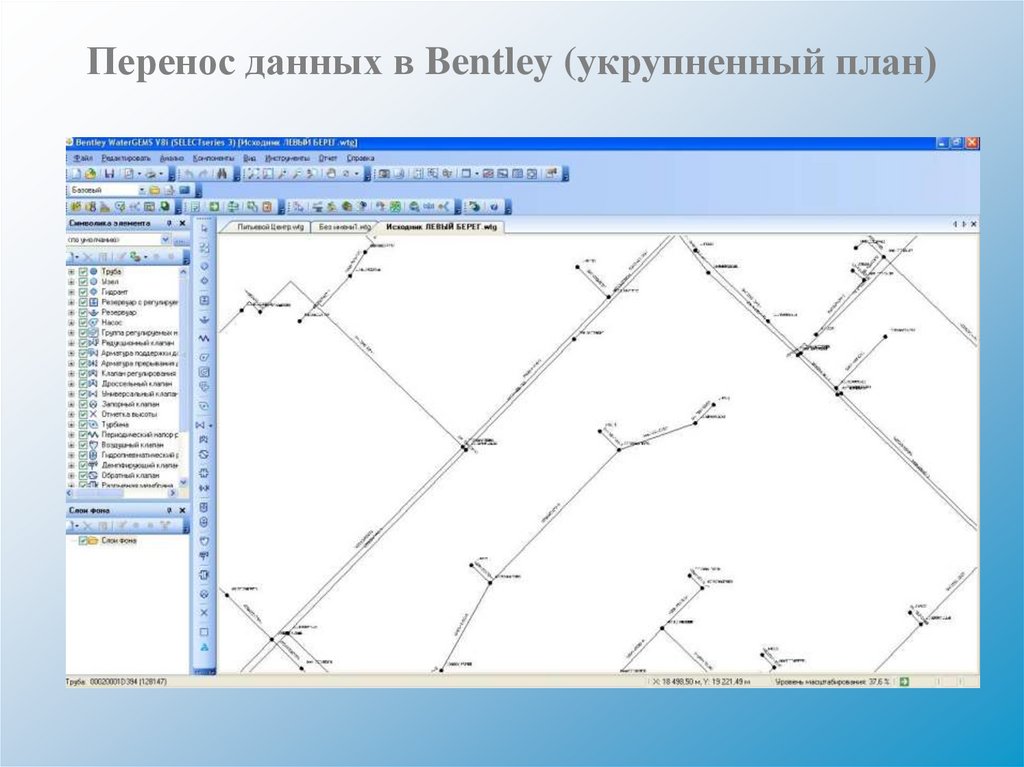
Task: Select the Исходник ЛЕВЫЙ БЕРЕГ.wtg tab
Action: tap(441, 227)
